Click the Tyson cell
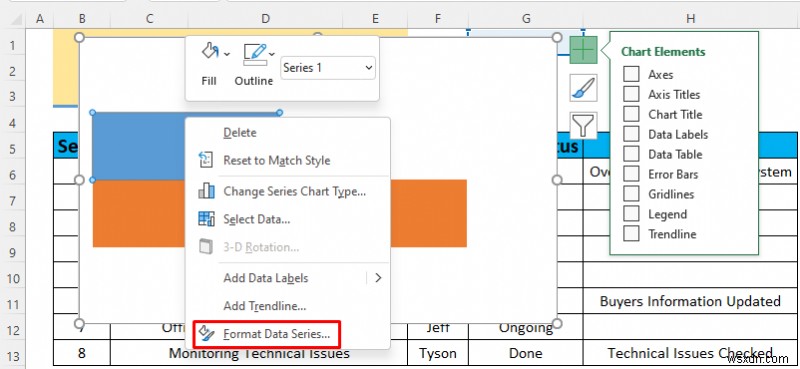The height and width of the screenshot is (369, 800). (437, 353)
